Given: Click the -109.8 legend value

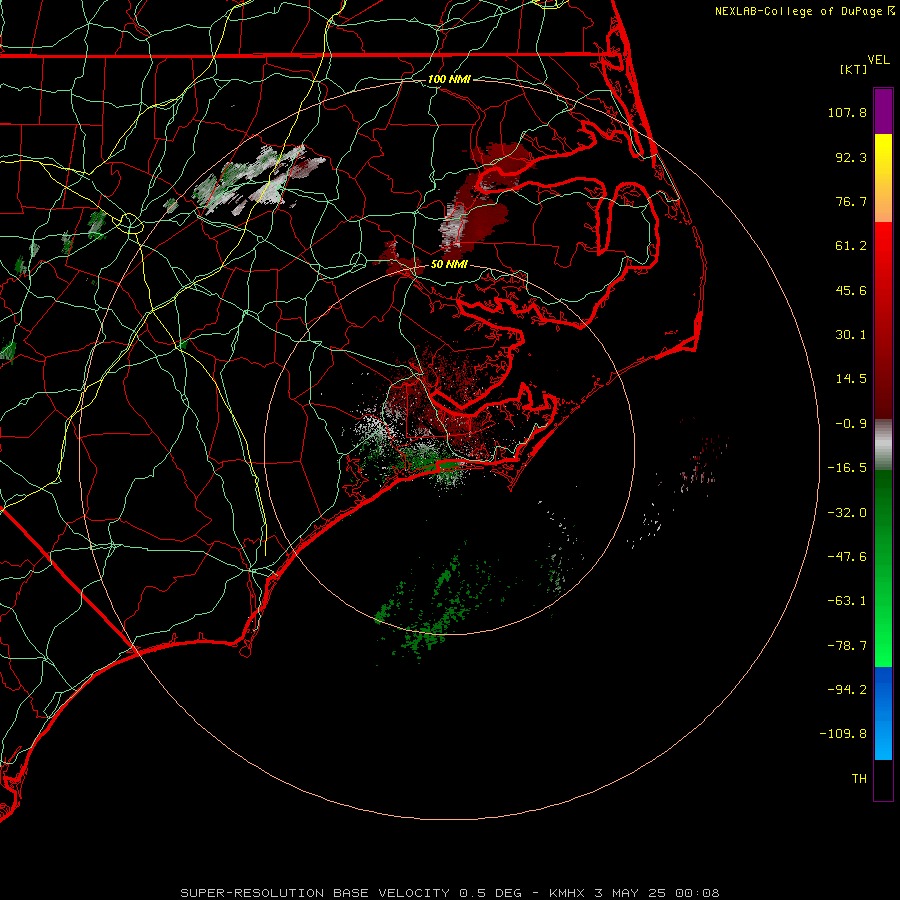Looking at the screenshot, I should pyautogui.click(x=843, y=734).
